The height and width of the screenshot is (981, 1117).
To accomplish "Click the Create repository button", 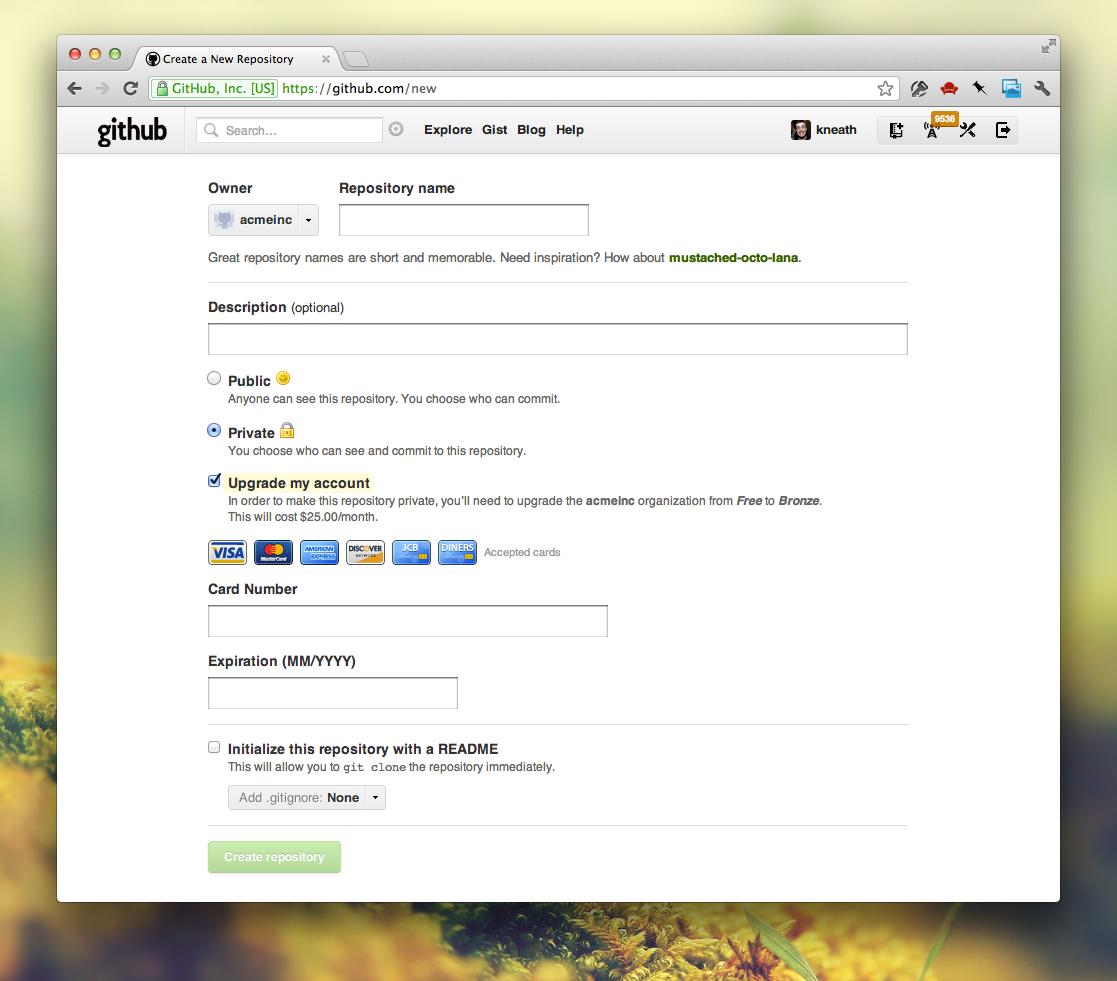I will tap(274, 857).
